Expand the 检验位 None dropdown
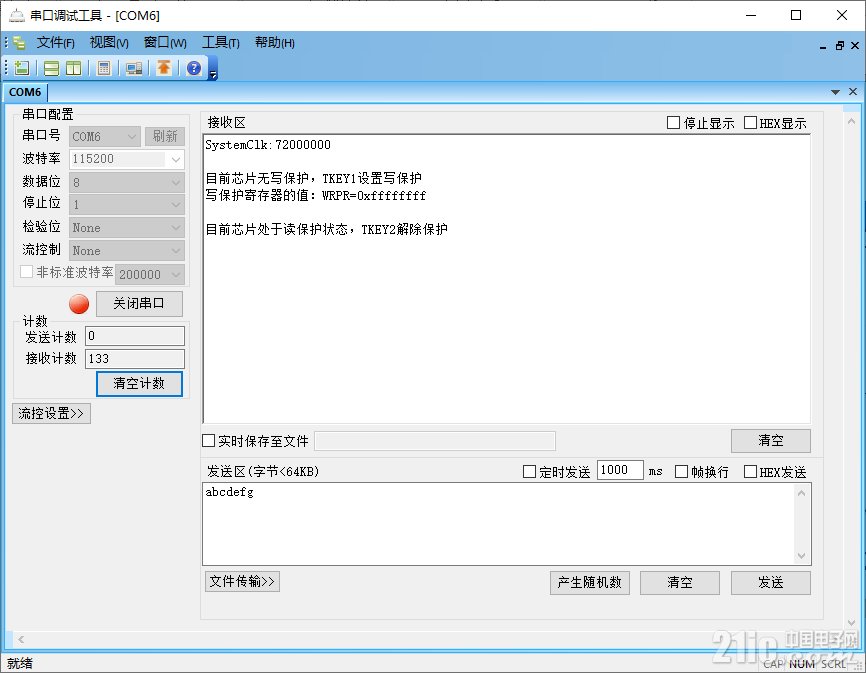 127,227
